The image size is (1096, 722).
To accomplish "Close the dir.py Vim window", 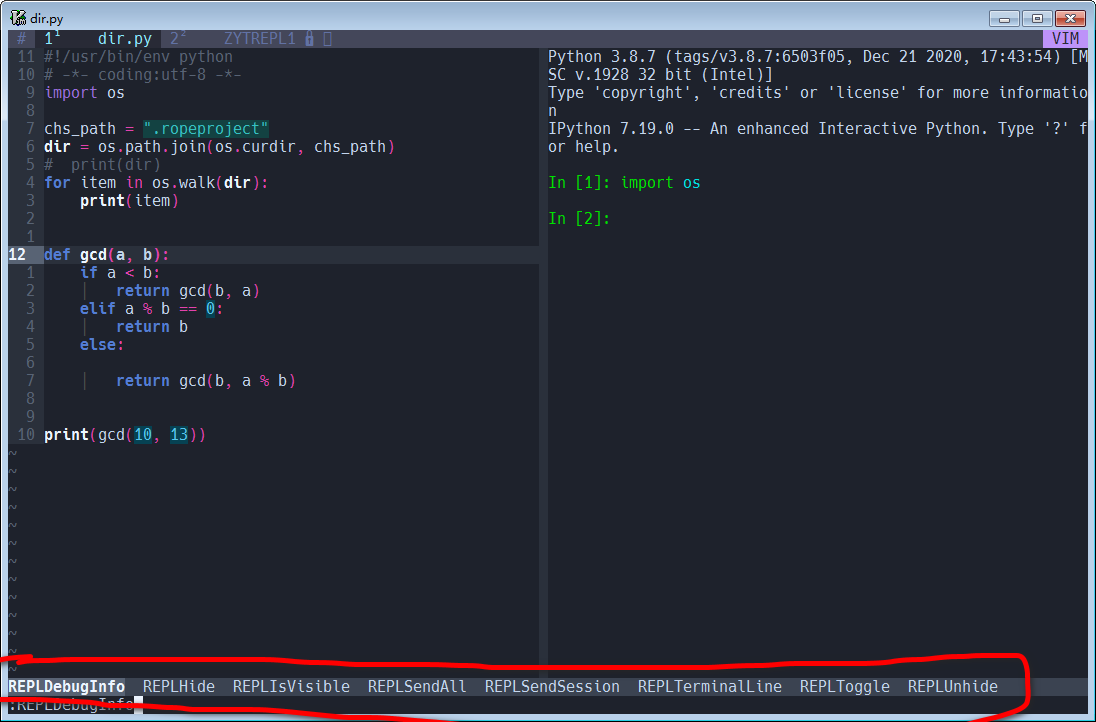I will click(1070, 19).
